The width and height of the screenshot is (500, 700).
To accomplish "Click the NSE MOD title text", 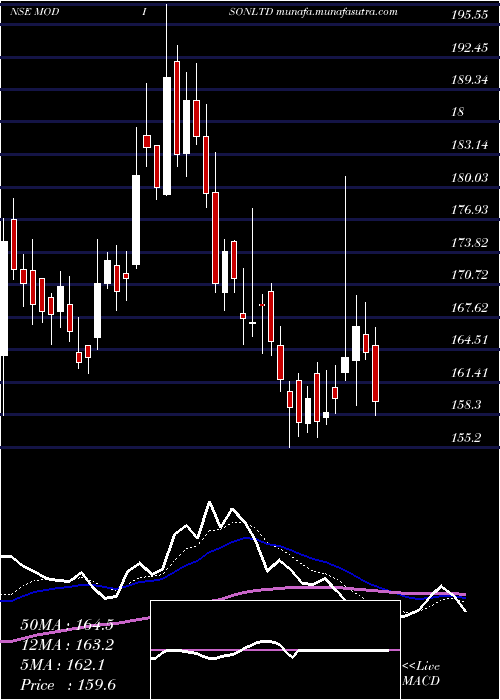I will point(34,12).
